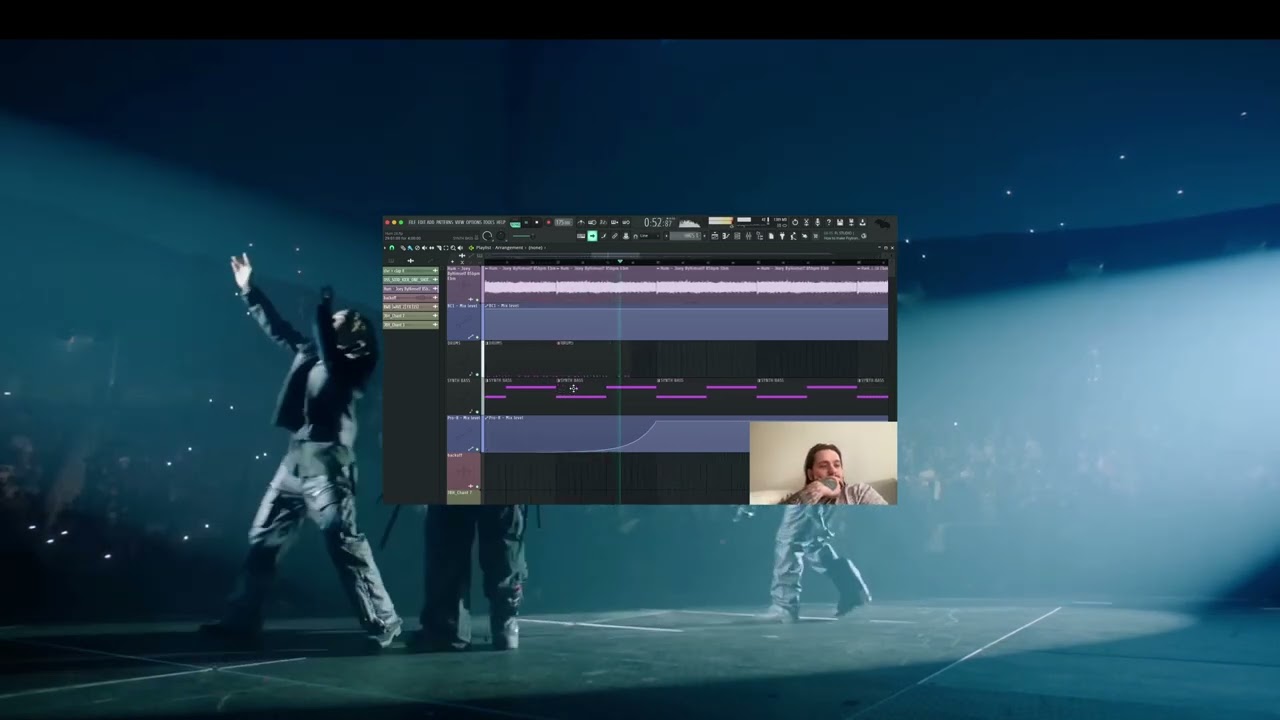
Task: Click the multilink to controllers icon
Action: [x=626, y=236]
